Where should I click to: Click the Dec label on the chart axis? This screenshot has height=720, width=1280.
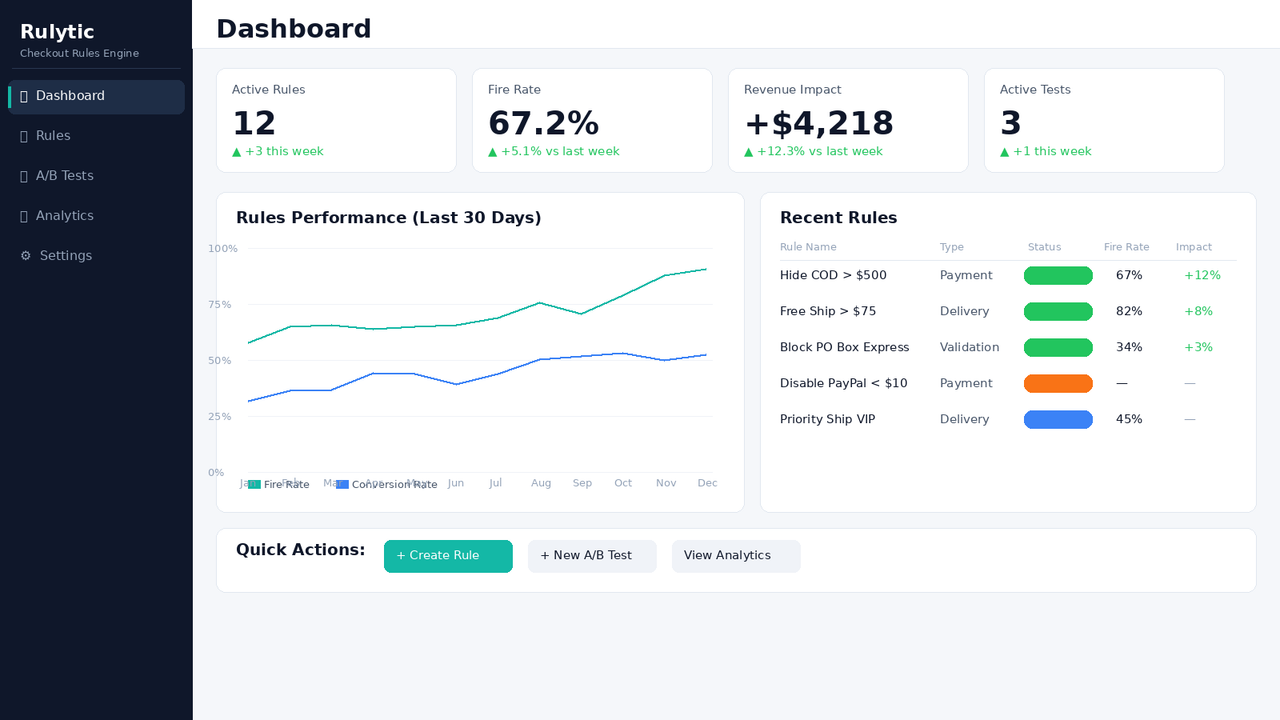[x=707, y=484]
